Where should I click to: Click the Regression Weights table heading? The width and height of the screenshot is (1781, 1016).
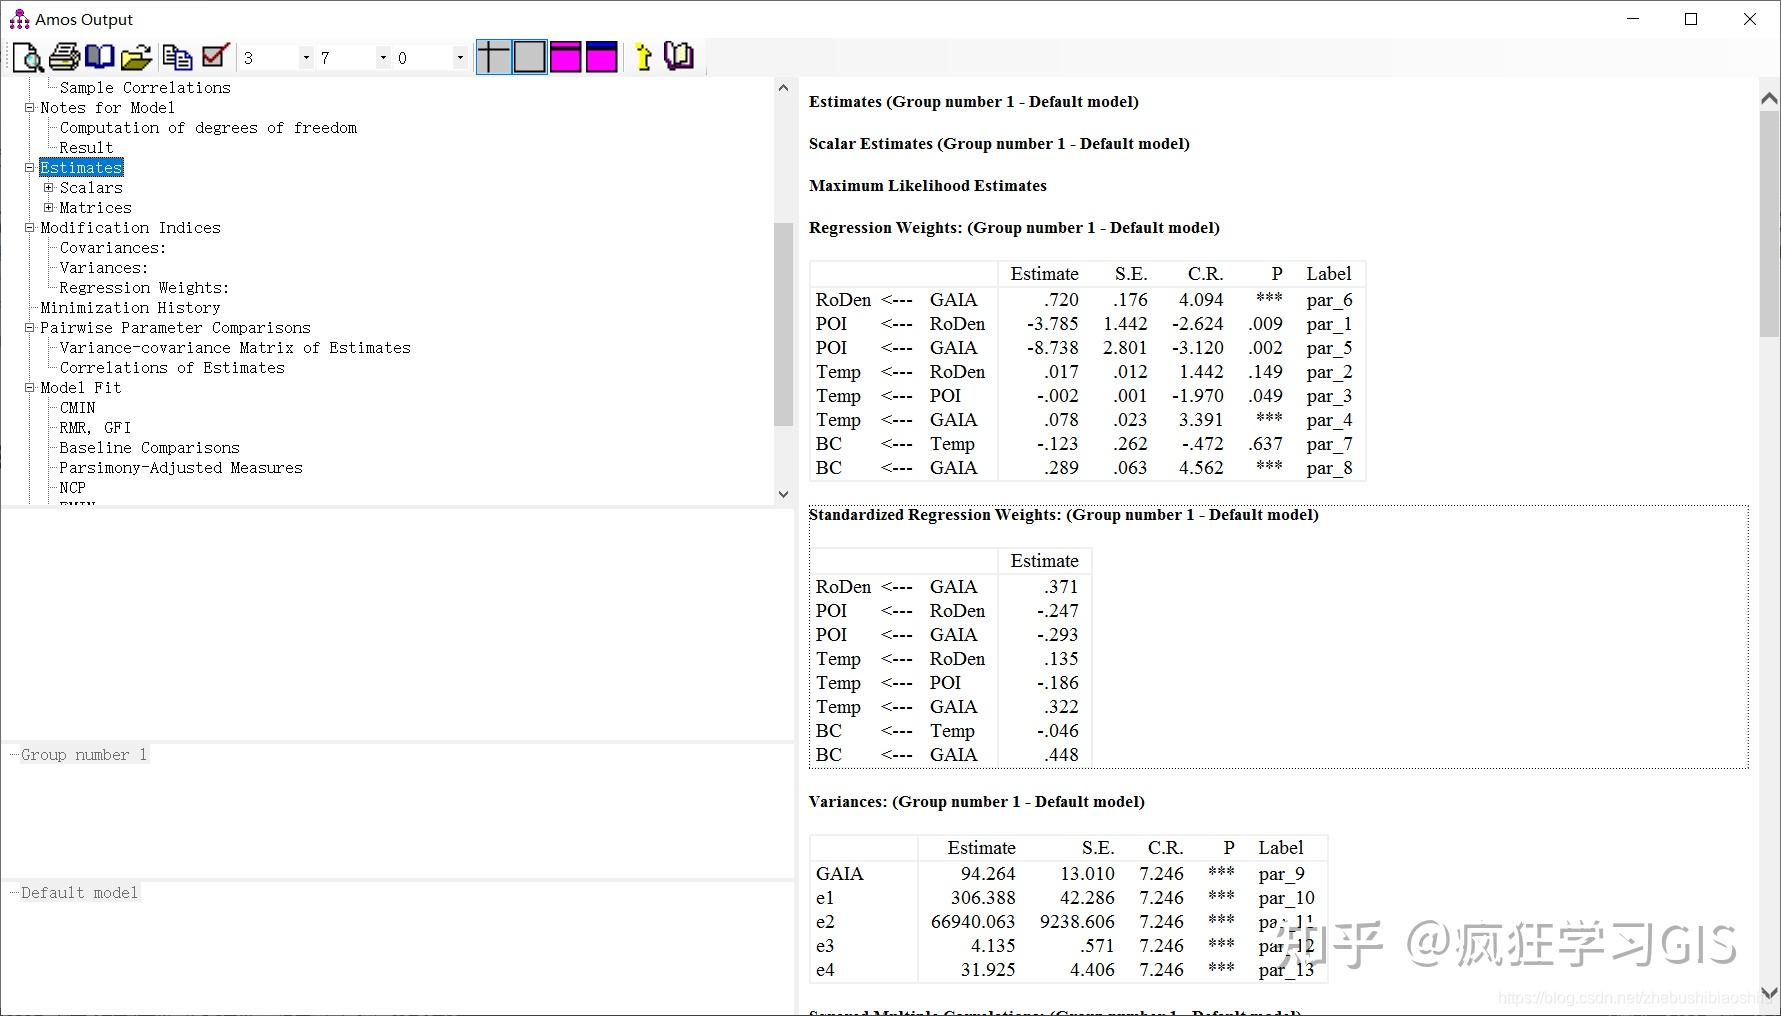[1014, 228]
